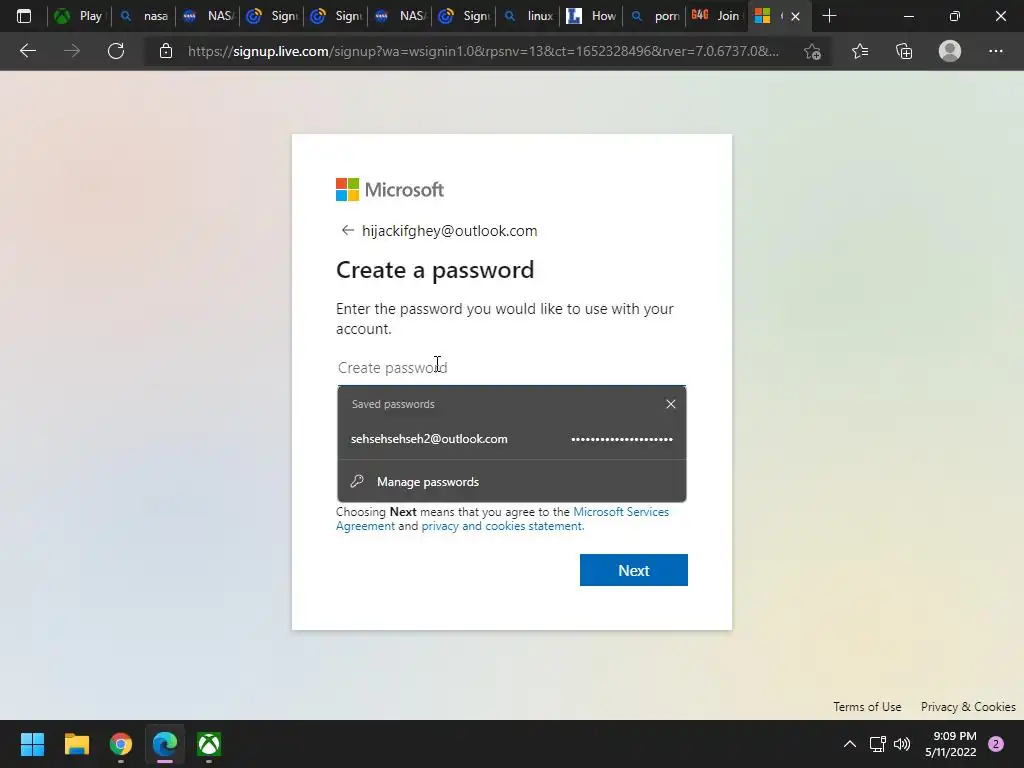Viewport: 1024px width, 768px height.
Task: Switch to the first NASA tab
Action: (x=208, y=16)
